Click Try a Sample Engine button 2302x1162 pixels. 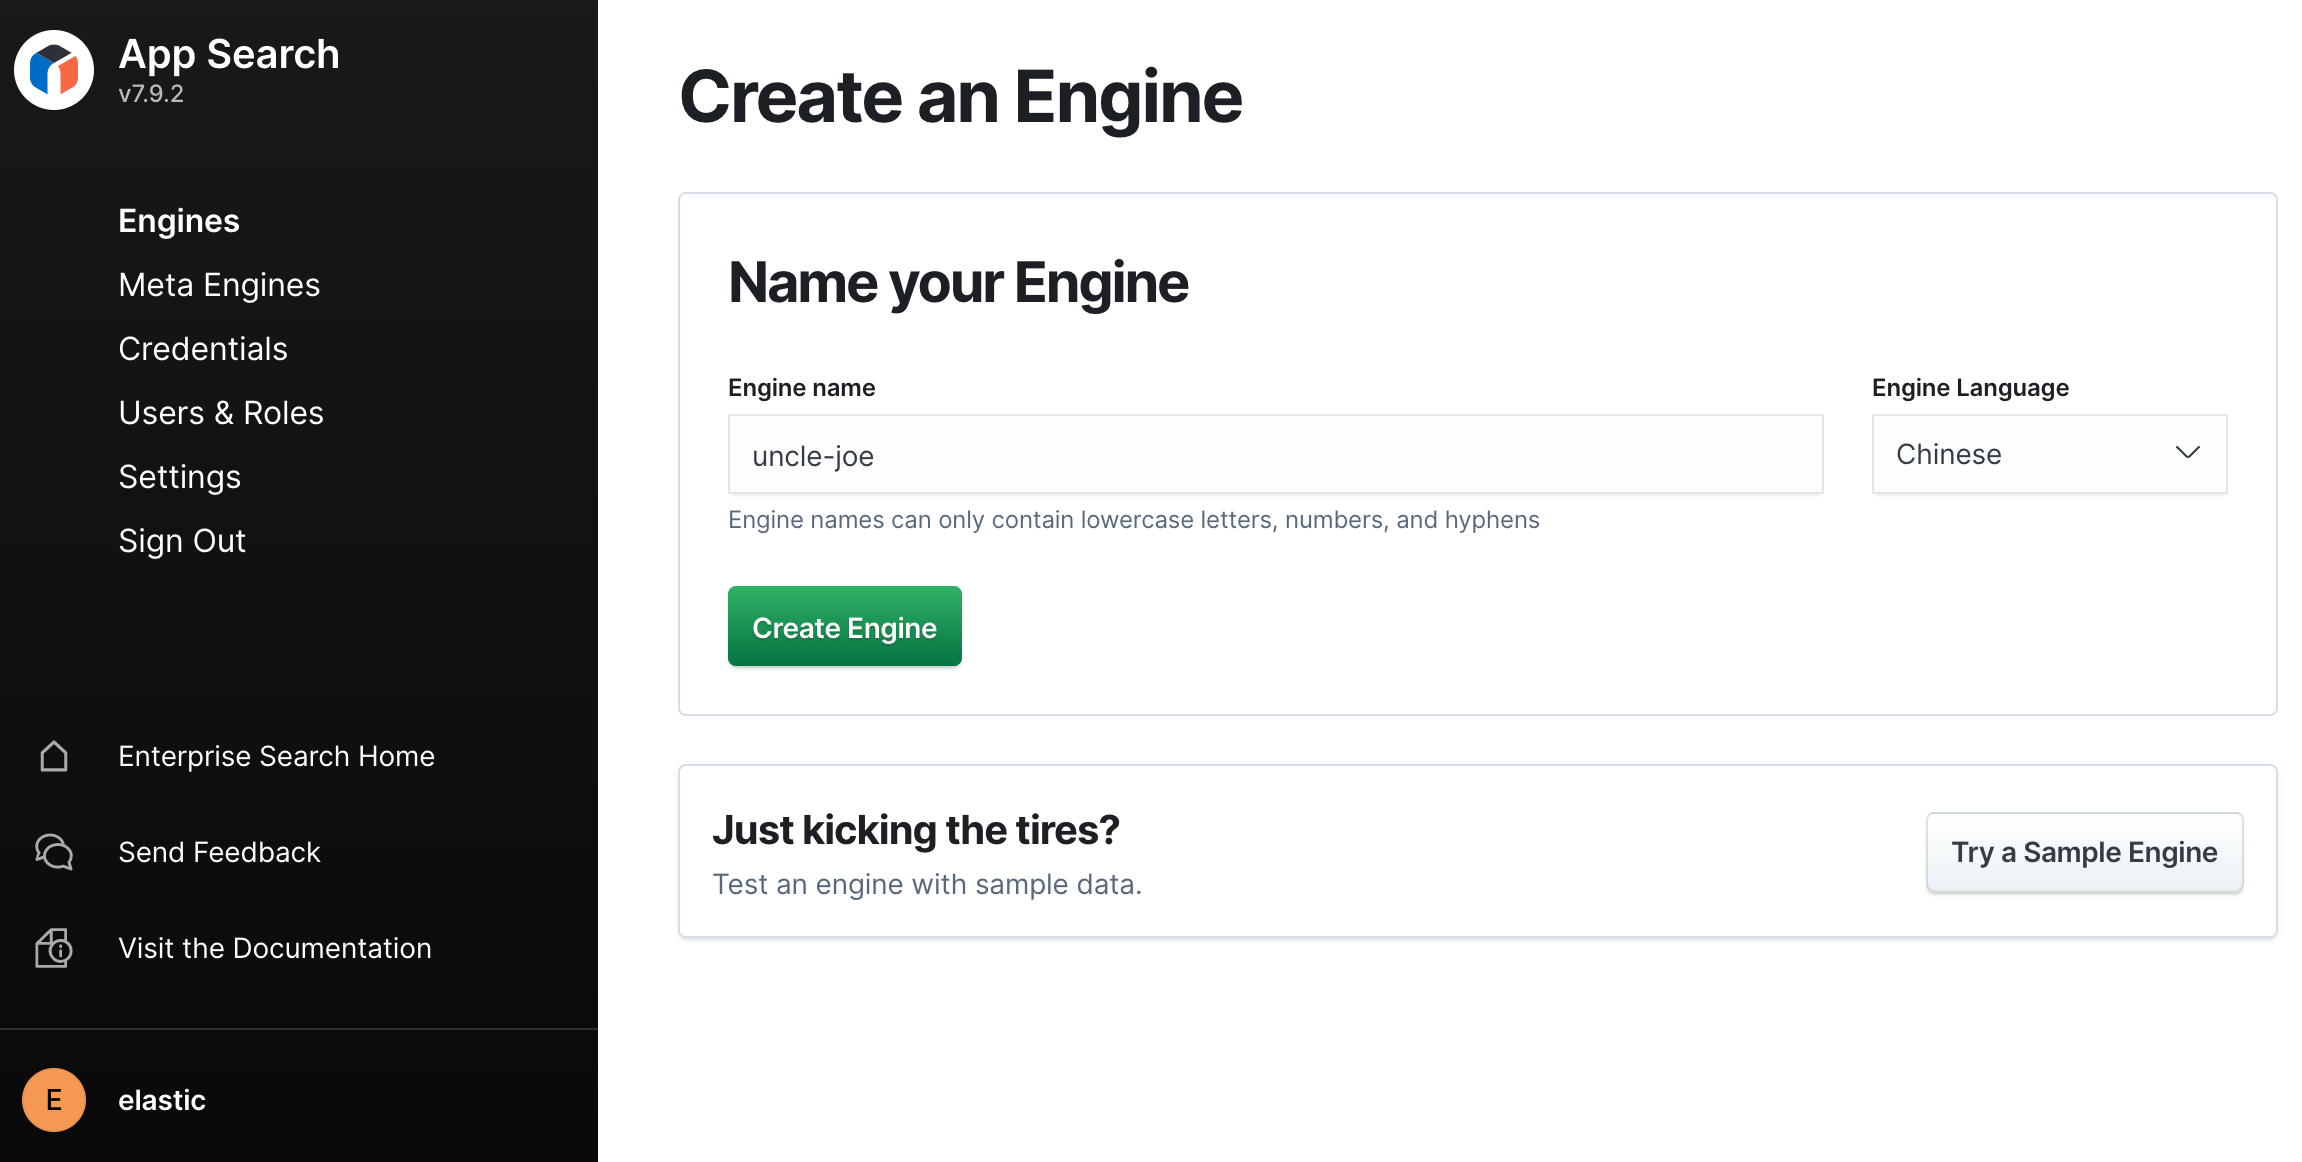click(x=2084, y=852)
